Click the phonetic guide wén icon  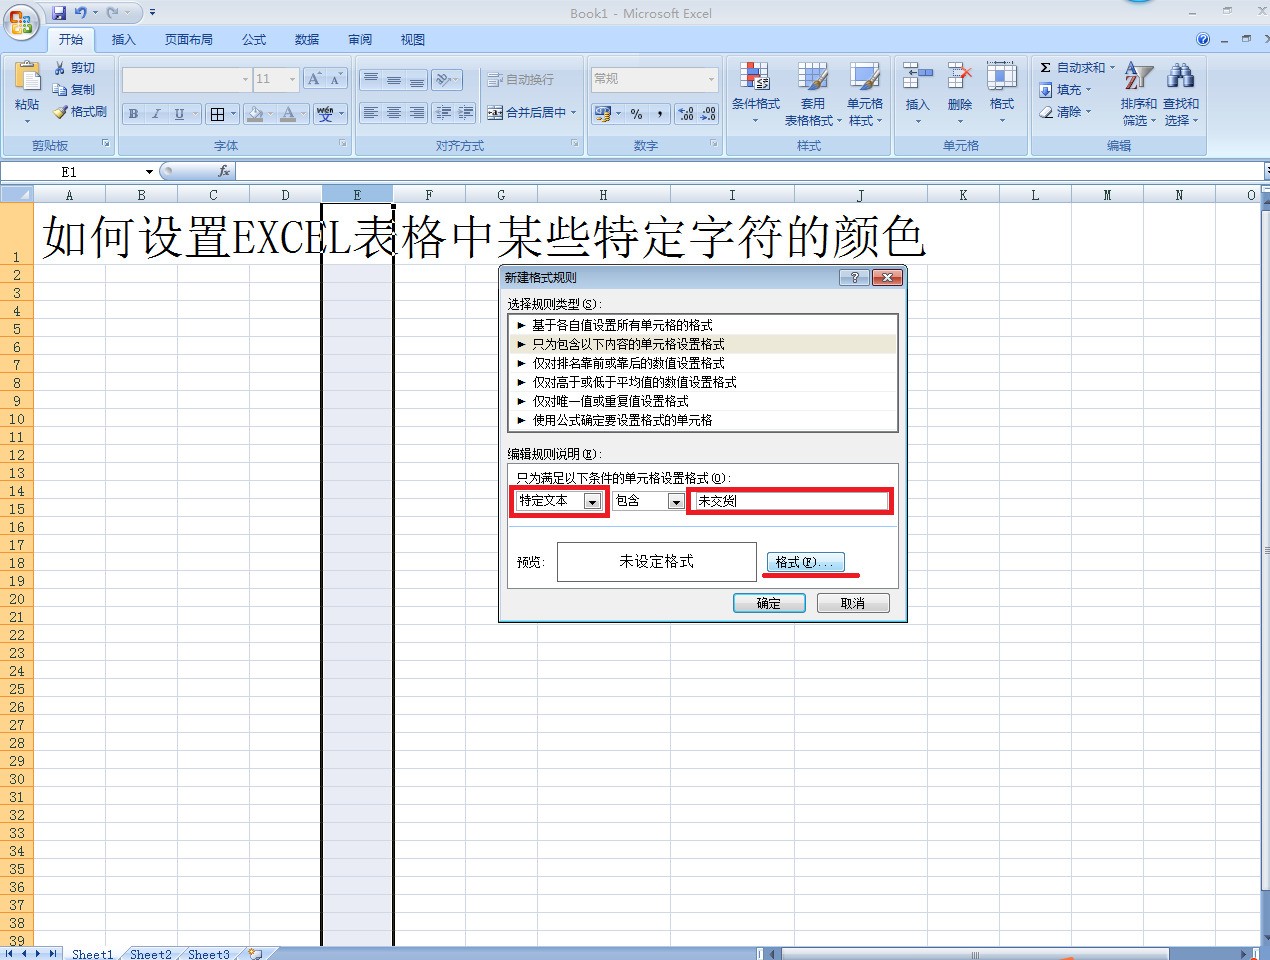325,114
